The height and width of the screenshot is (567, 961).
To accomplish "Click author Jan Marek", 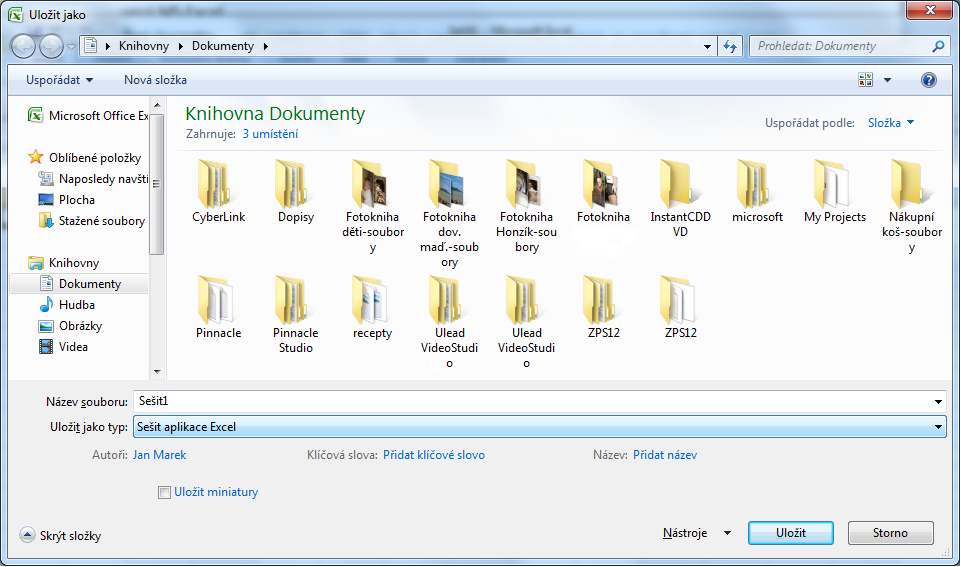I will point(159,455).
